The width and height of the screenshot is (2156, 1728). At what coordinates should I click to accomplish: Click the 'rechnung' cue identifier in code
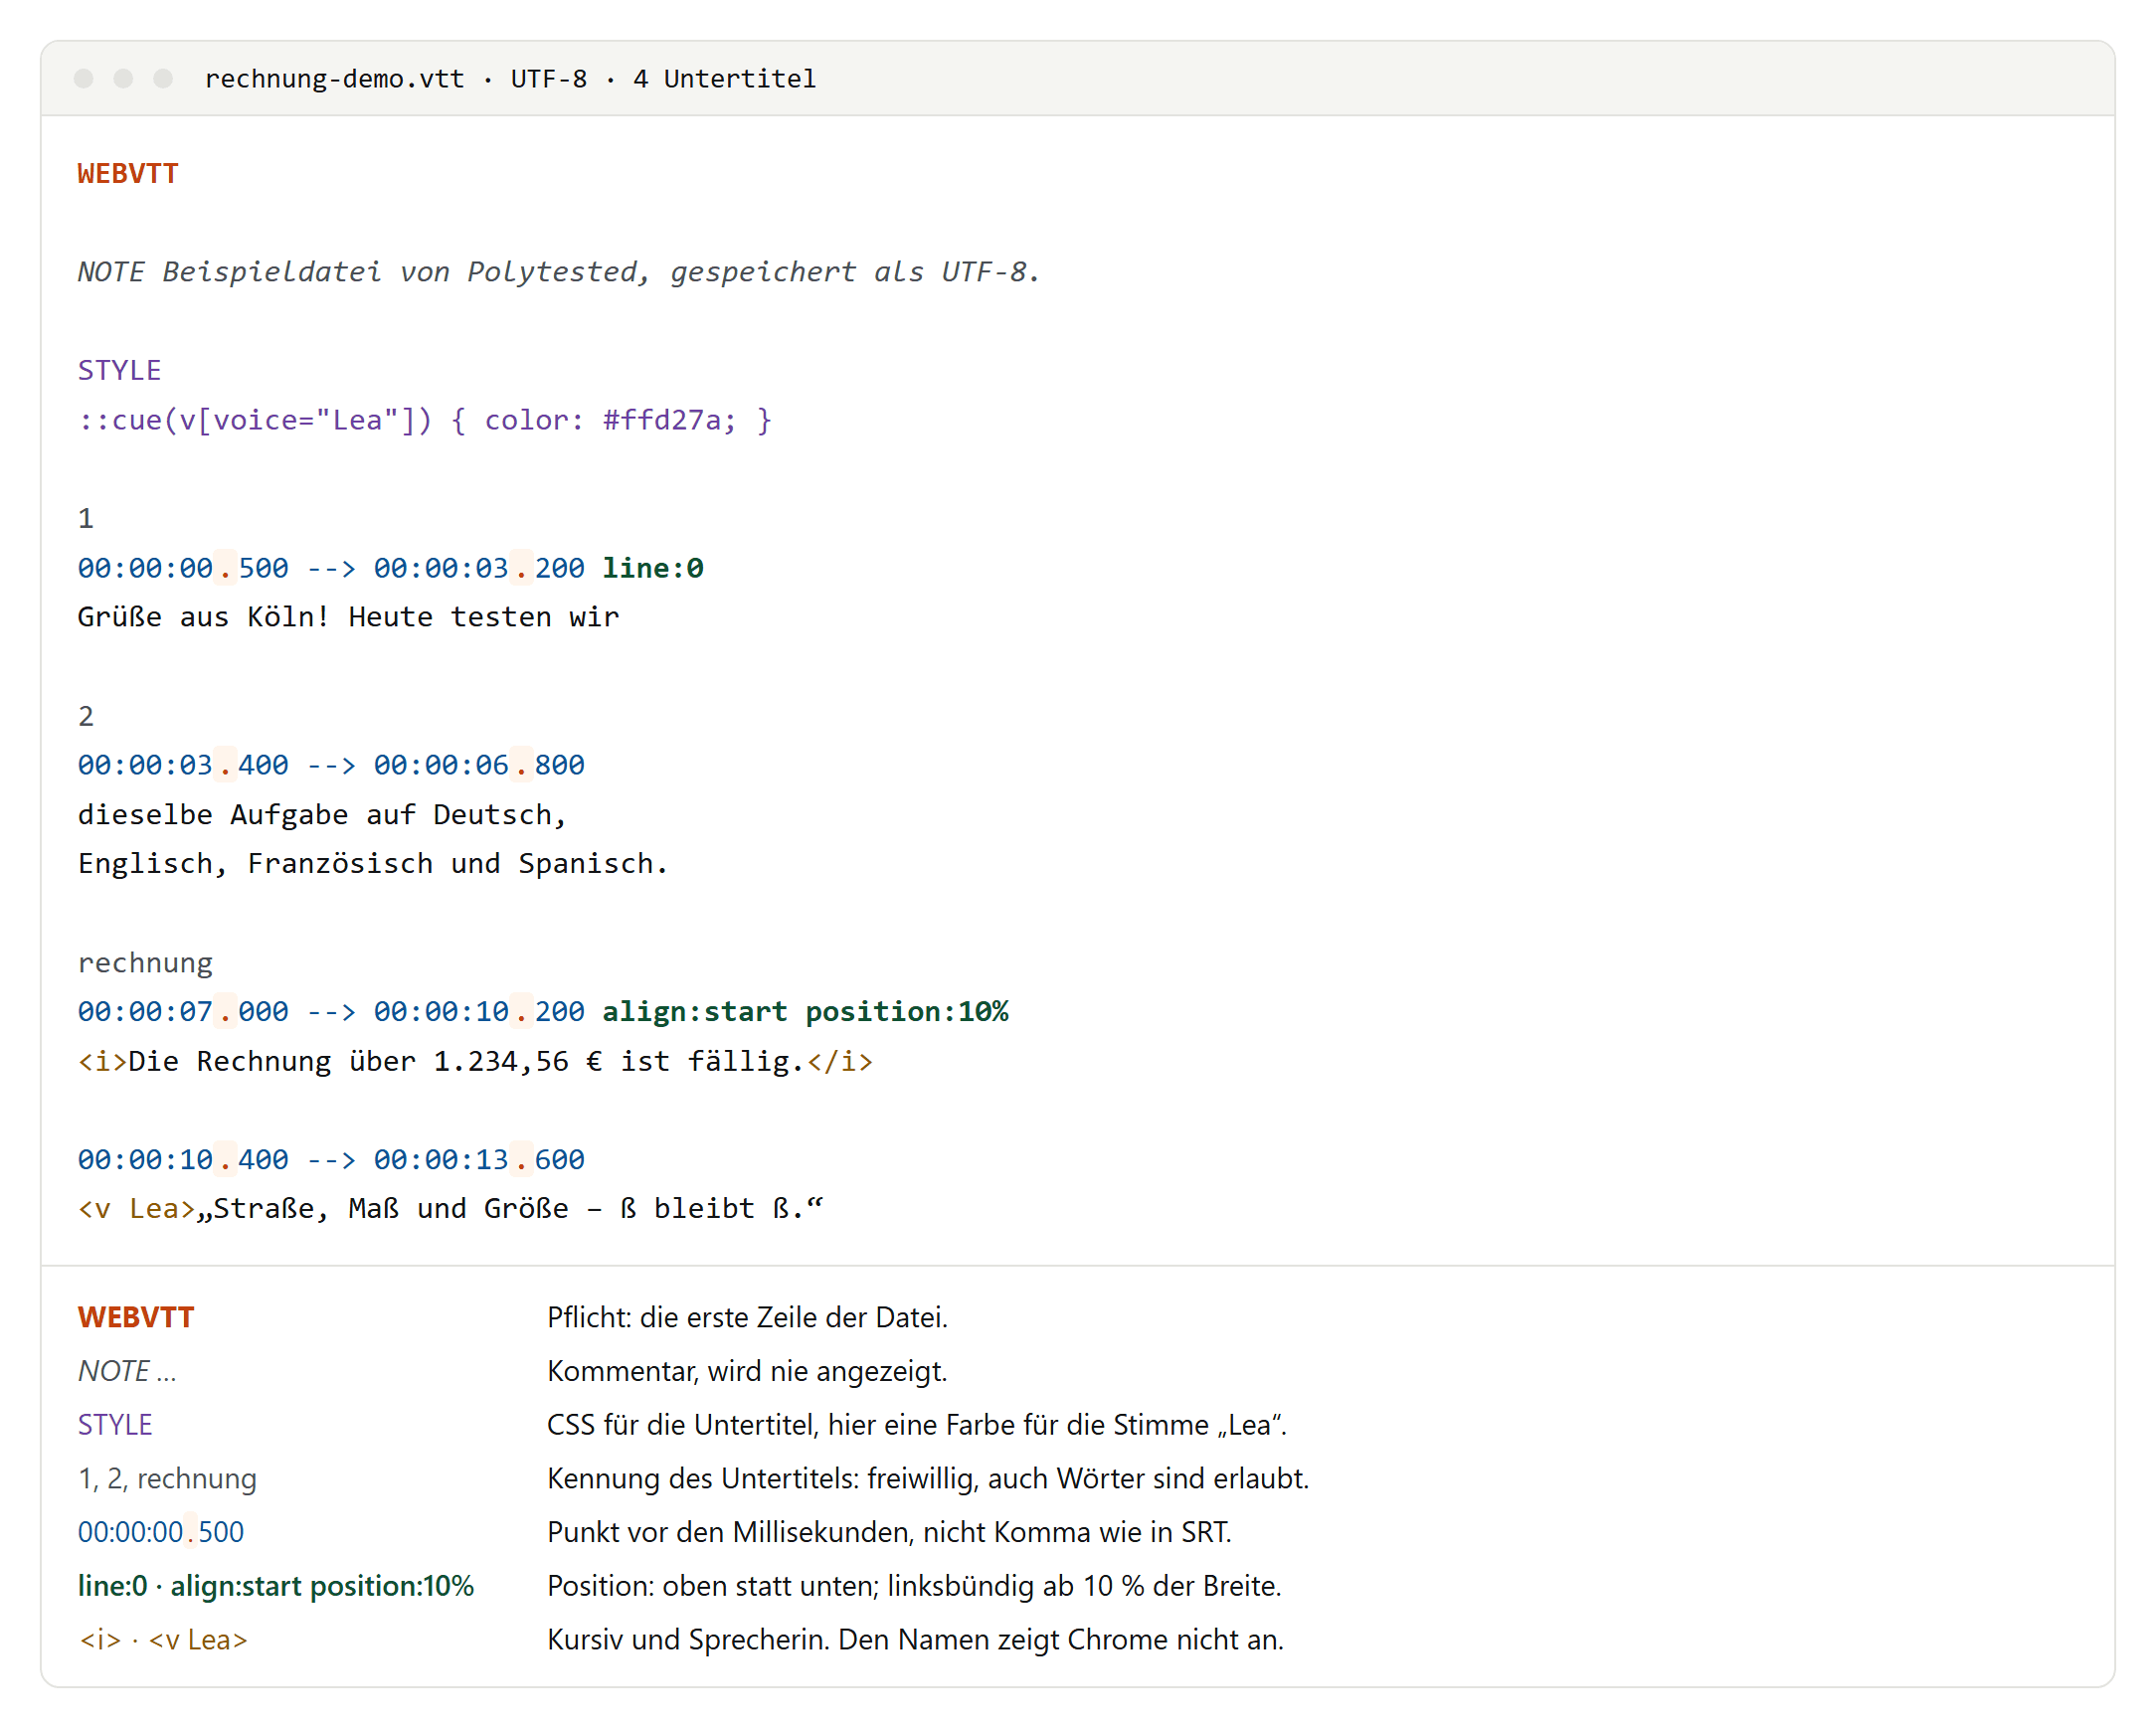click(x=145, y=963)
